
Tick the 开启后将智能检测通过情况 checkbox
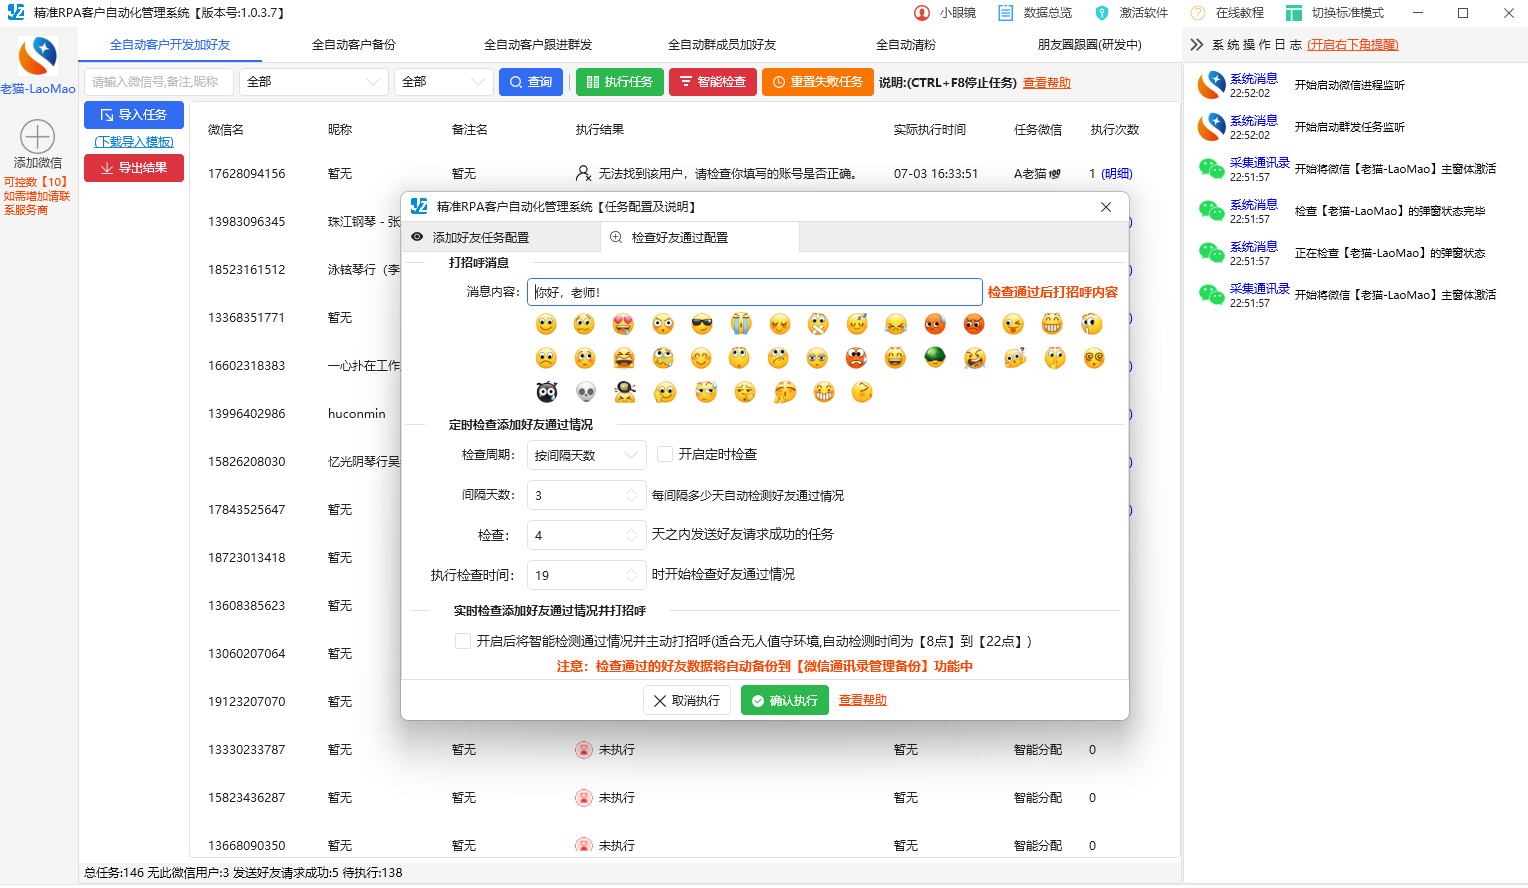(x=463, y=641)
